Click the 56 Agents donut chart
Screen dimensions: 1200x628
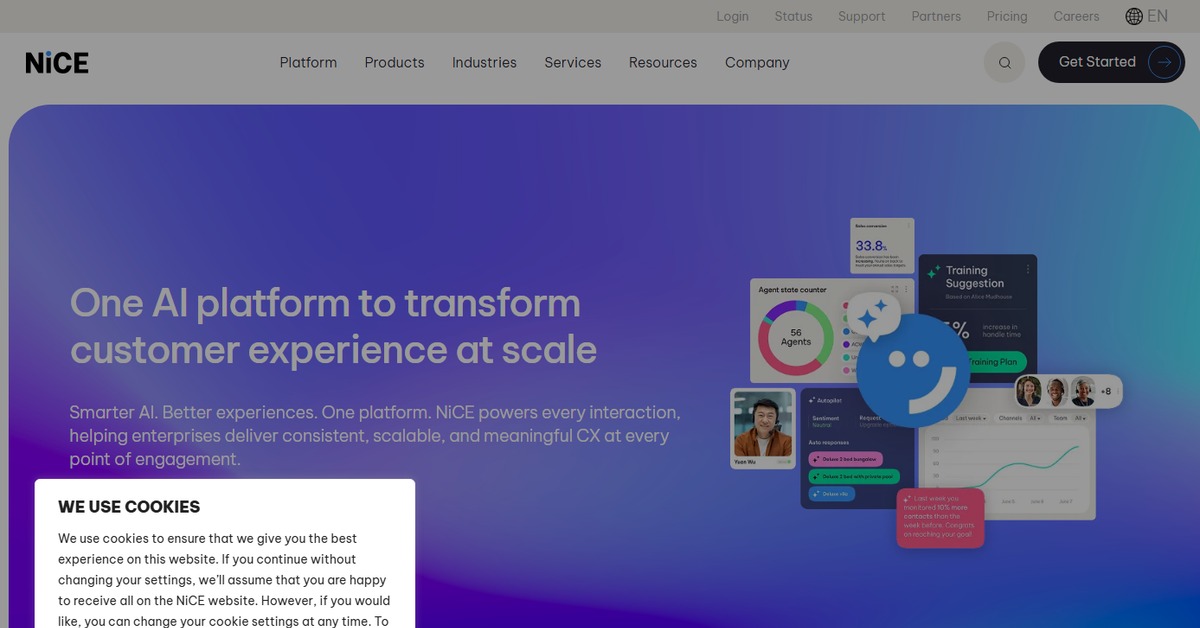(795, 337)
